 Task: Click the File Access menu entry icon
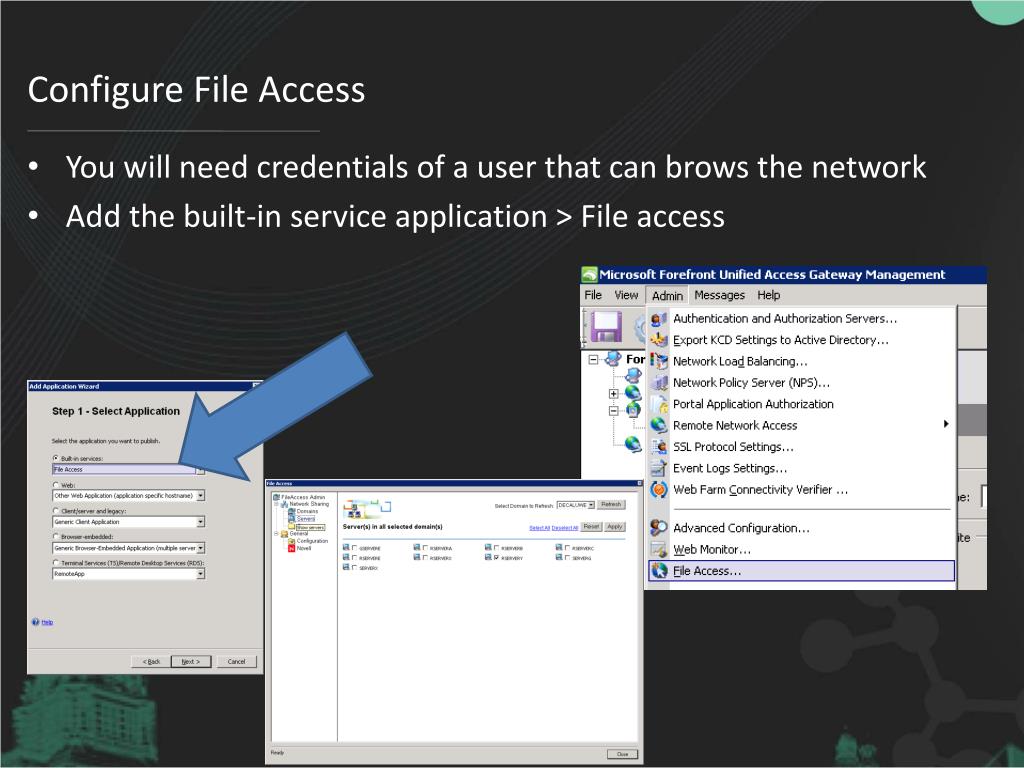coord(660,571)
